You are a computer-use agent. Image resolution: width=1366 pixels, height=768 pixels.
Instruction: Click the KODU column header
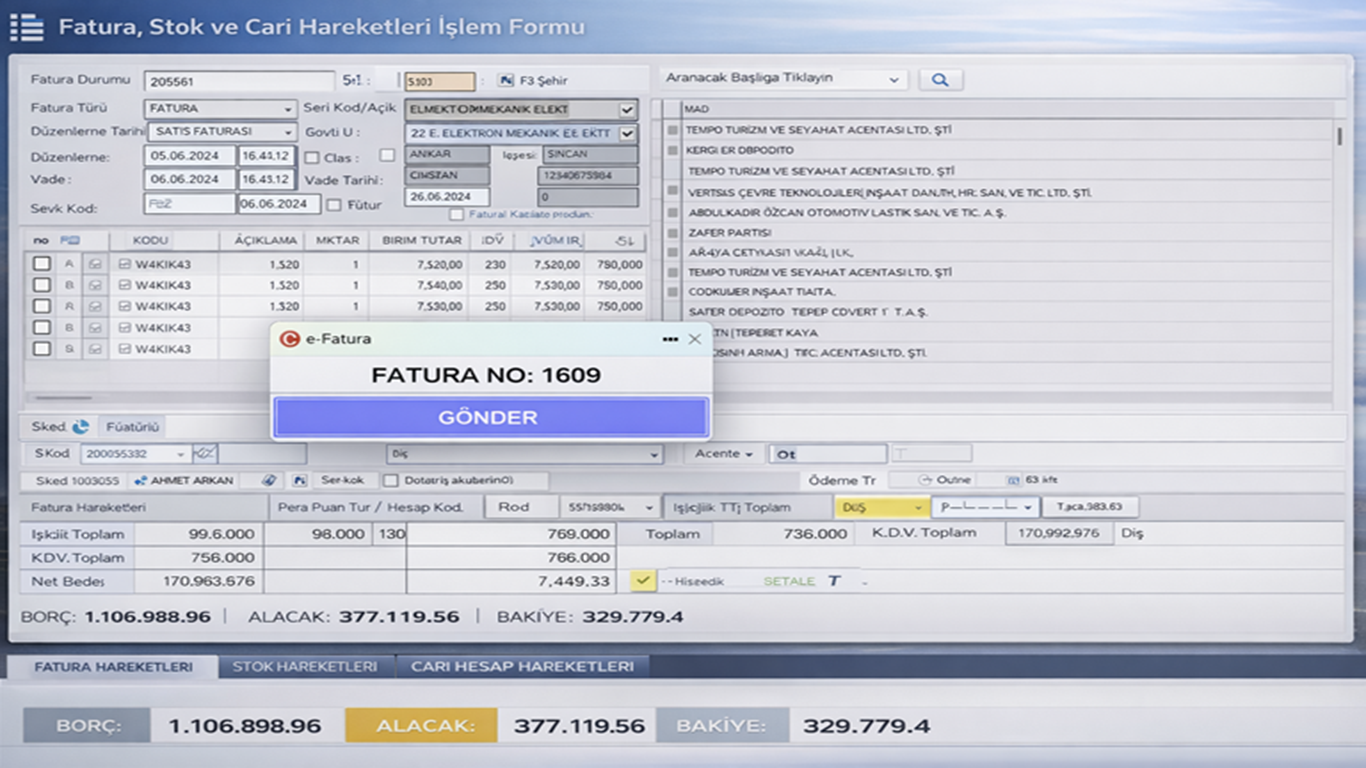pos(150,241)
